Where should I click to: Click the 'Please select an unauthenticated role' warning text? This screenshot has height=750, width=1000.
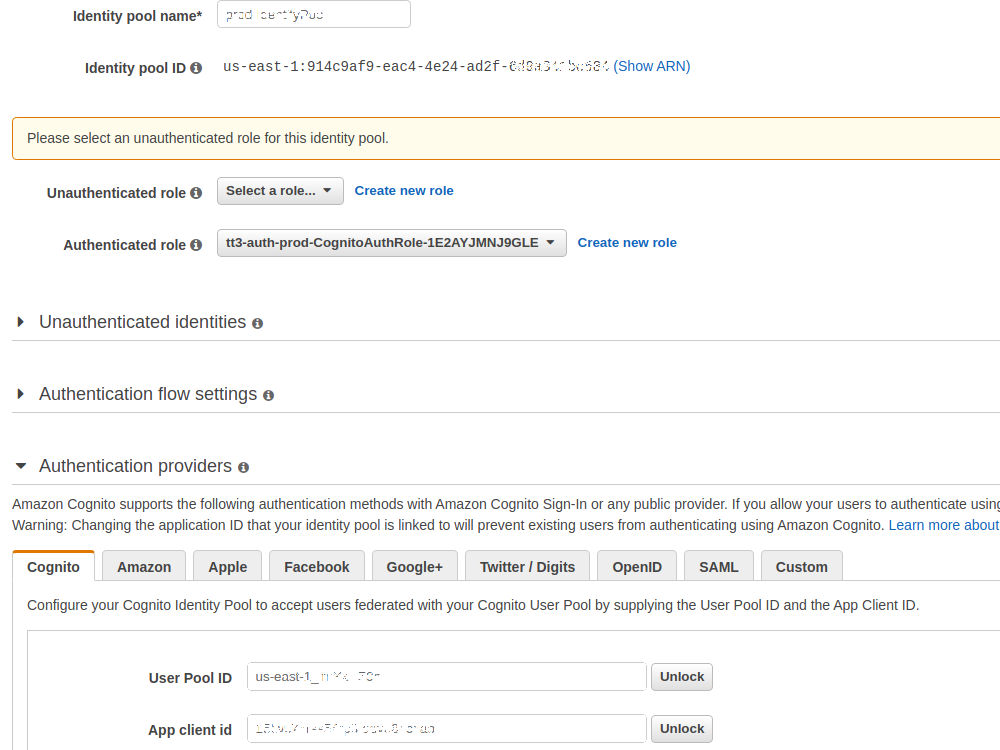click(208, 138)
